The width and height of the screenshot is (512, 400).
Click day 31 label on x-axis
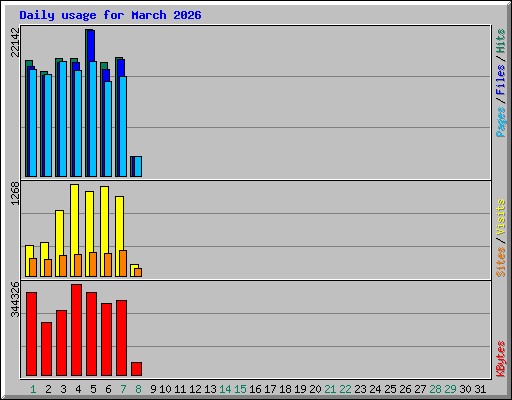tap(480, 389)
